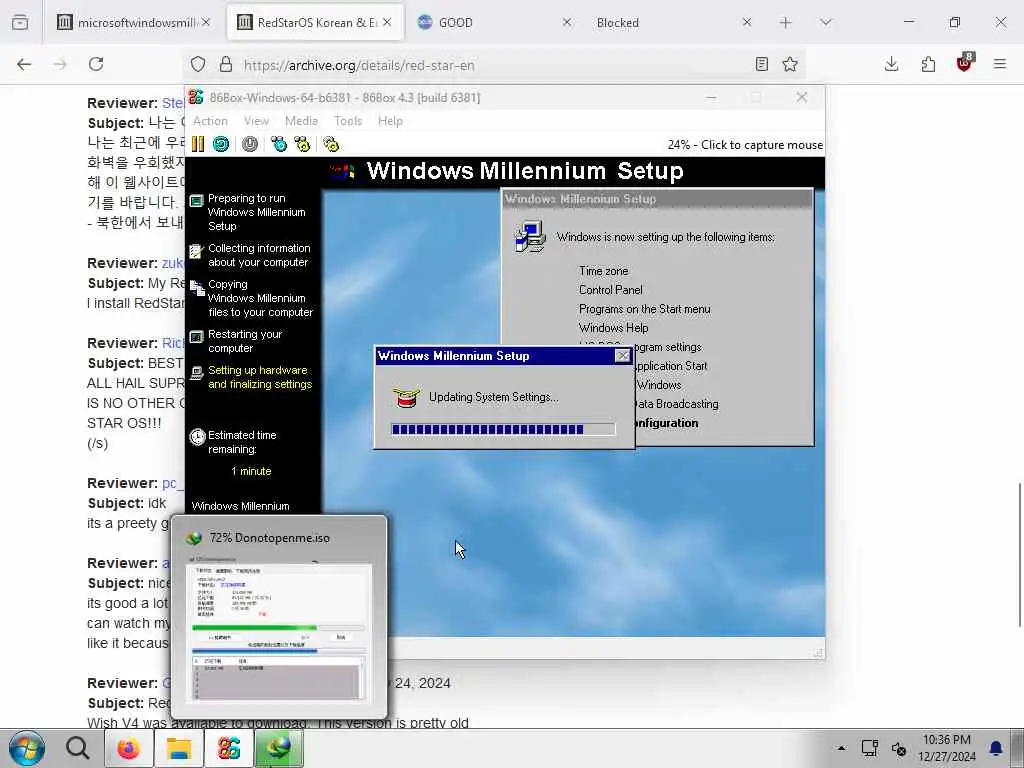The height and width of the screenshot is (768, 1024).
Task: Open the notifications bell in taskbar
Action: coord(996,748)
